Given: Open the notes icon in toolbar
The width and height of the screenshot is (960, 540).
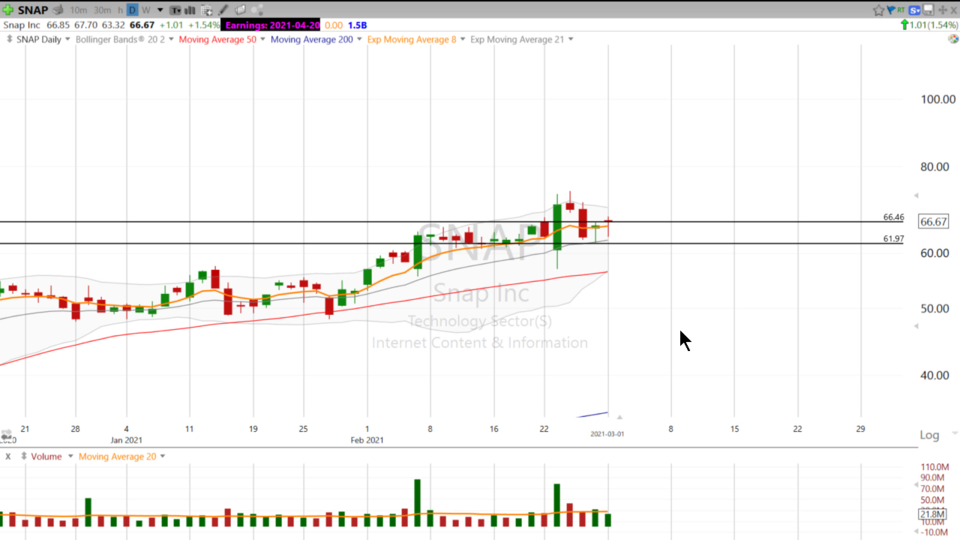Looking at the screenshot, I should (240, 10).
